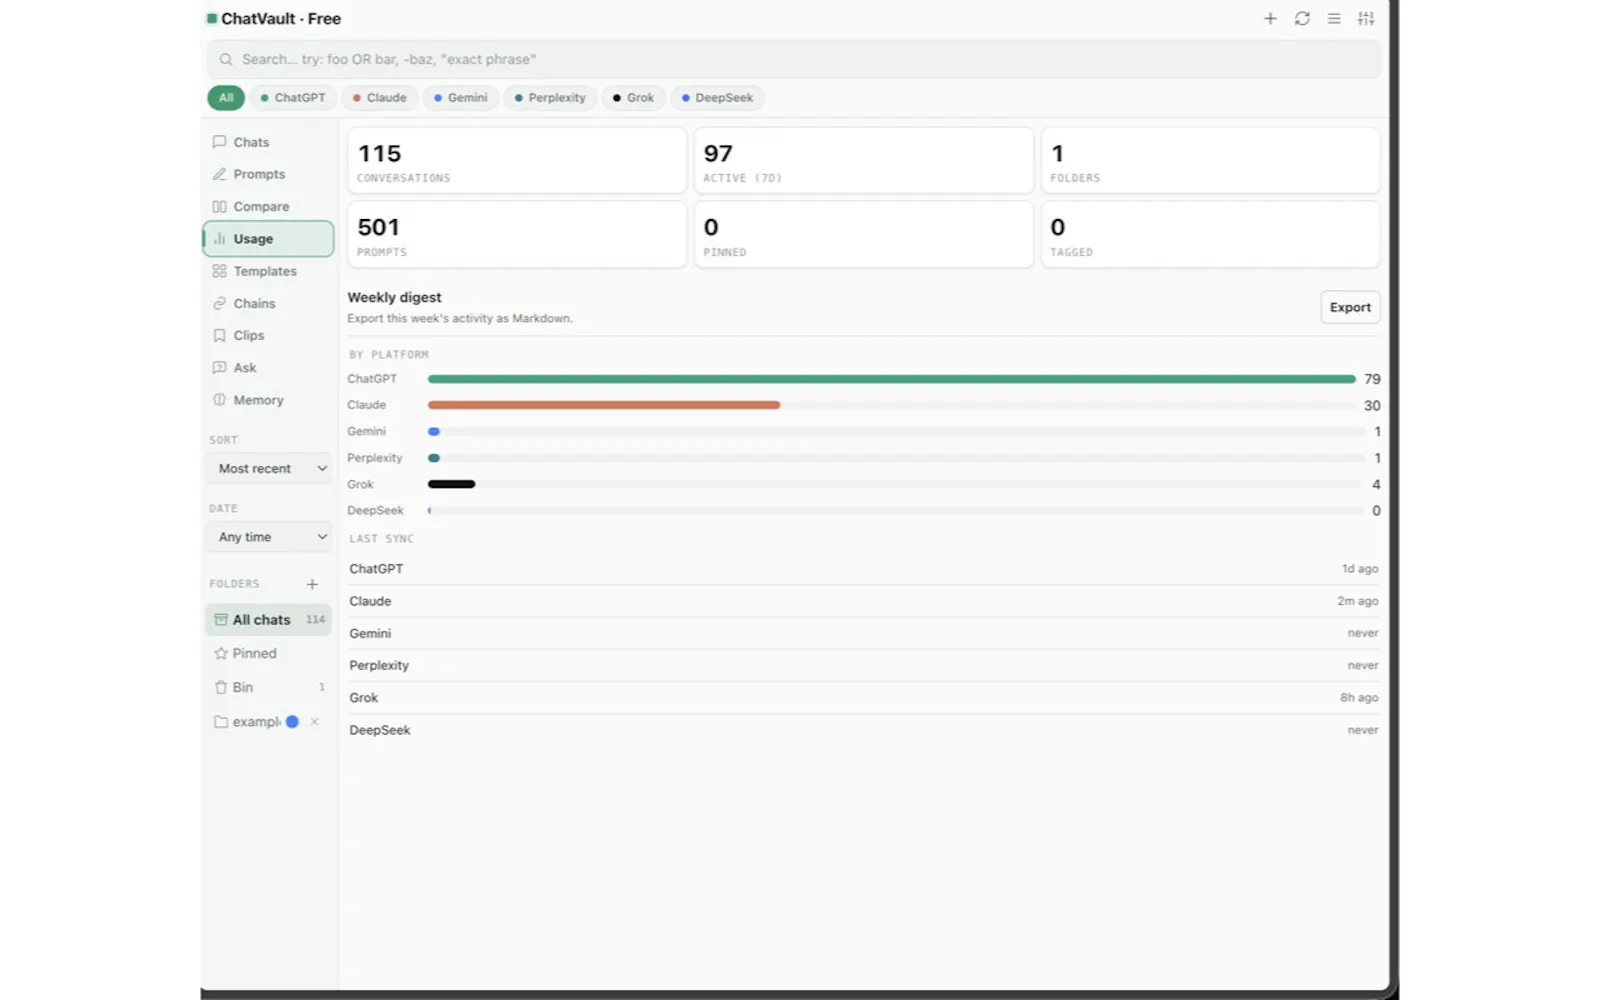Click the 2m ago Claude sync time
1600x1000 pixels.
[1358, 601]
